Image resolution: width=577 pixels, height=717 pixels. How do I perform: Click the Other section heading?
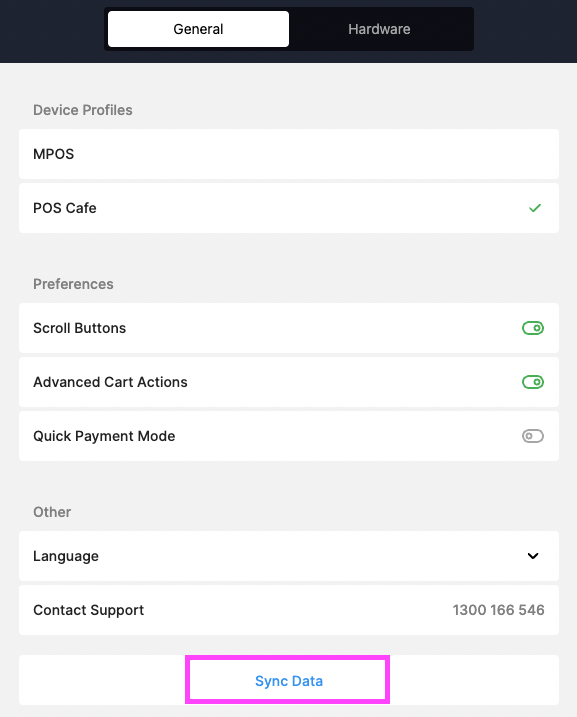(x=52, y=512)
